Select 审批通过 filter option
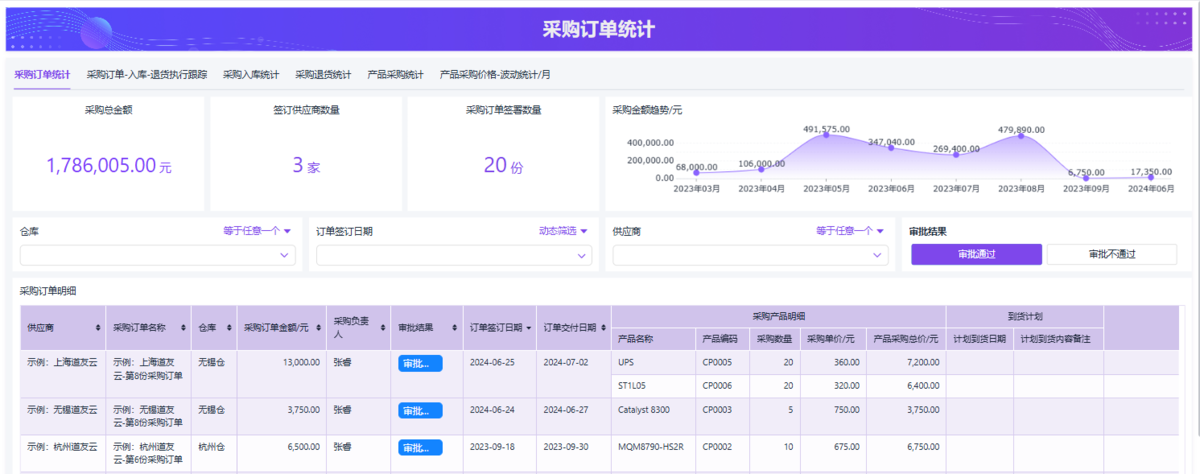The height and width of the screenshot is (474, 1200). click(976, 254)
